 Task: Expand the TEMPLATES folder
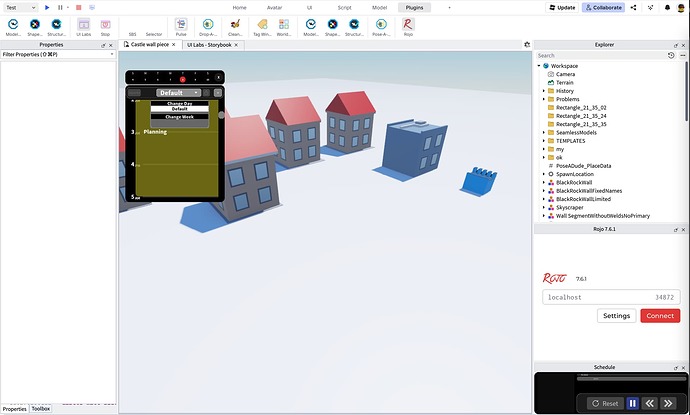tap(544, 141)
